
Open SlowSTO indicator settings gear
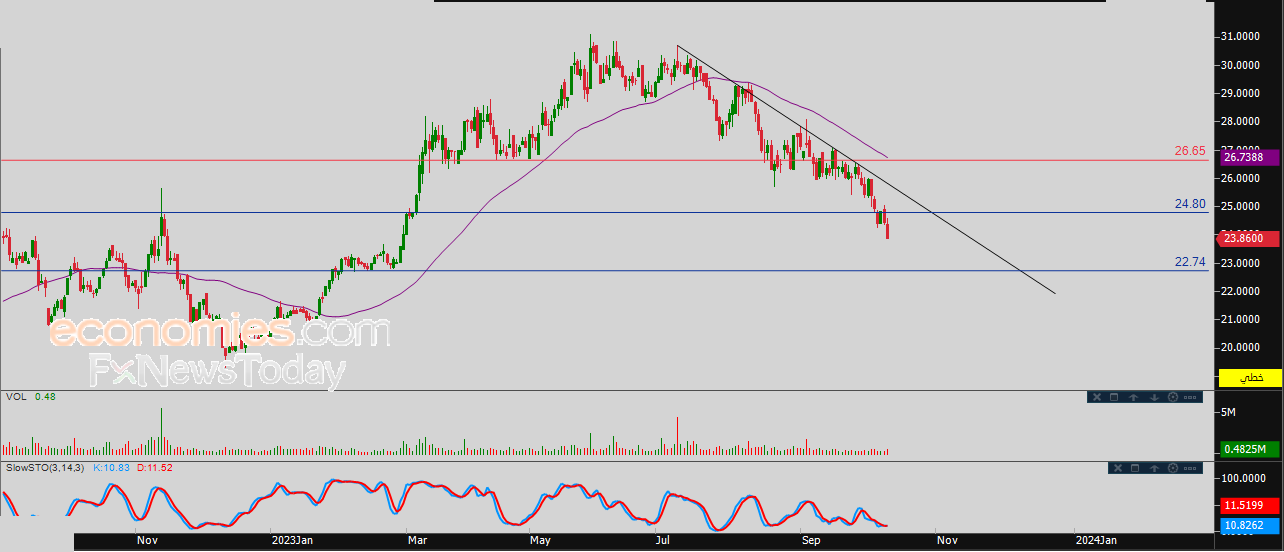click(1173, 468)
